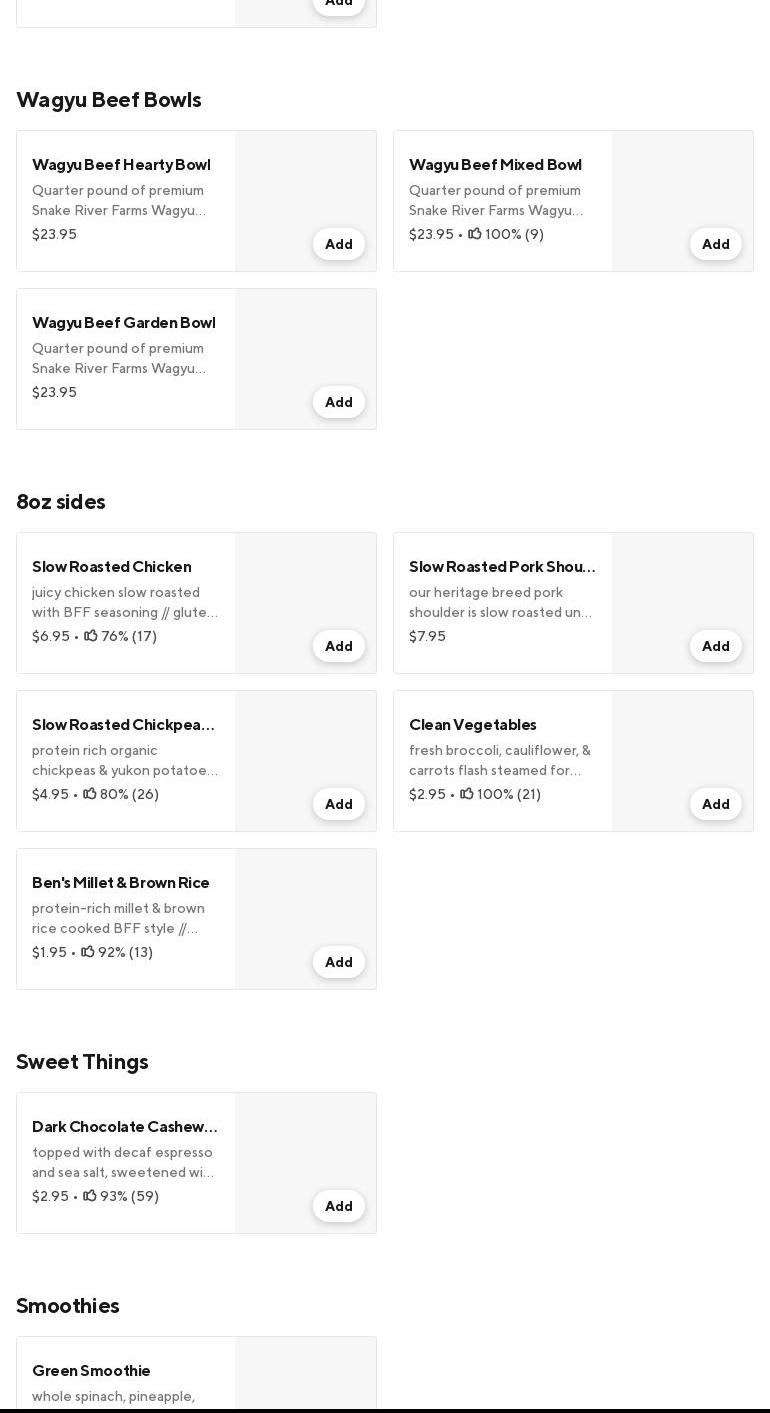Click thumbs-up rating icon for Slow Roasted Chicken
This screenshot has width=770, height=1413.
tap(91, 636)
